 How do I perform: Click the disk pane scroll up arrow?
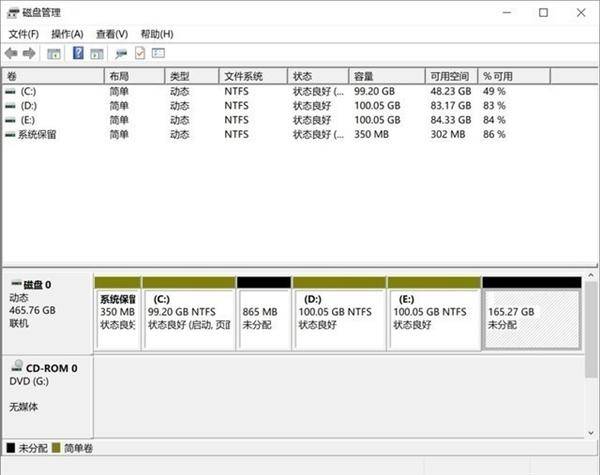coord(591,275)
